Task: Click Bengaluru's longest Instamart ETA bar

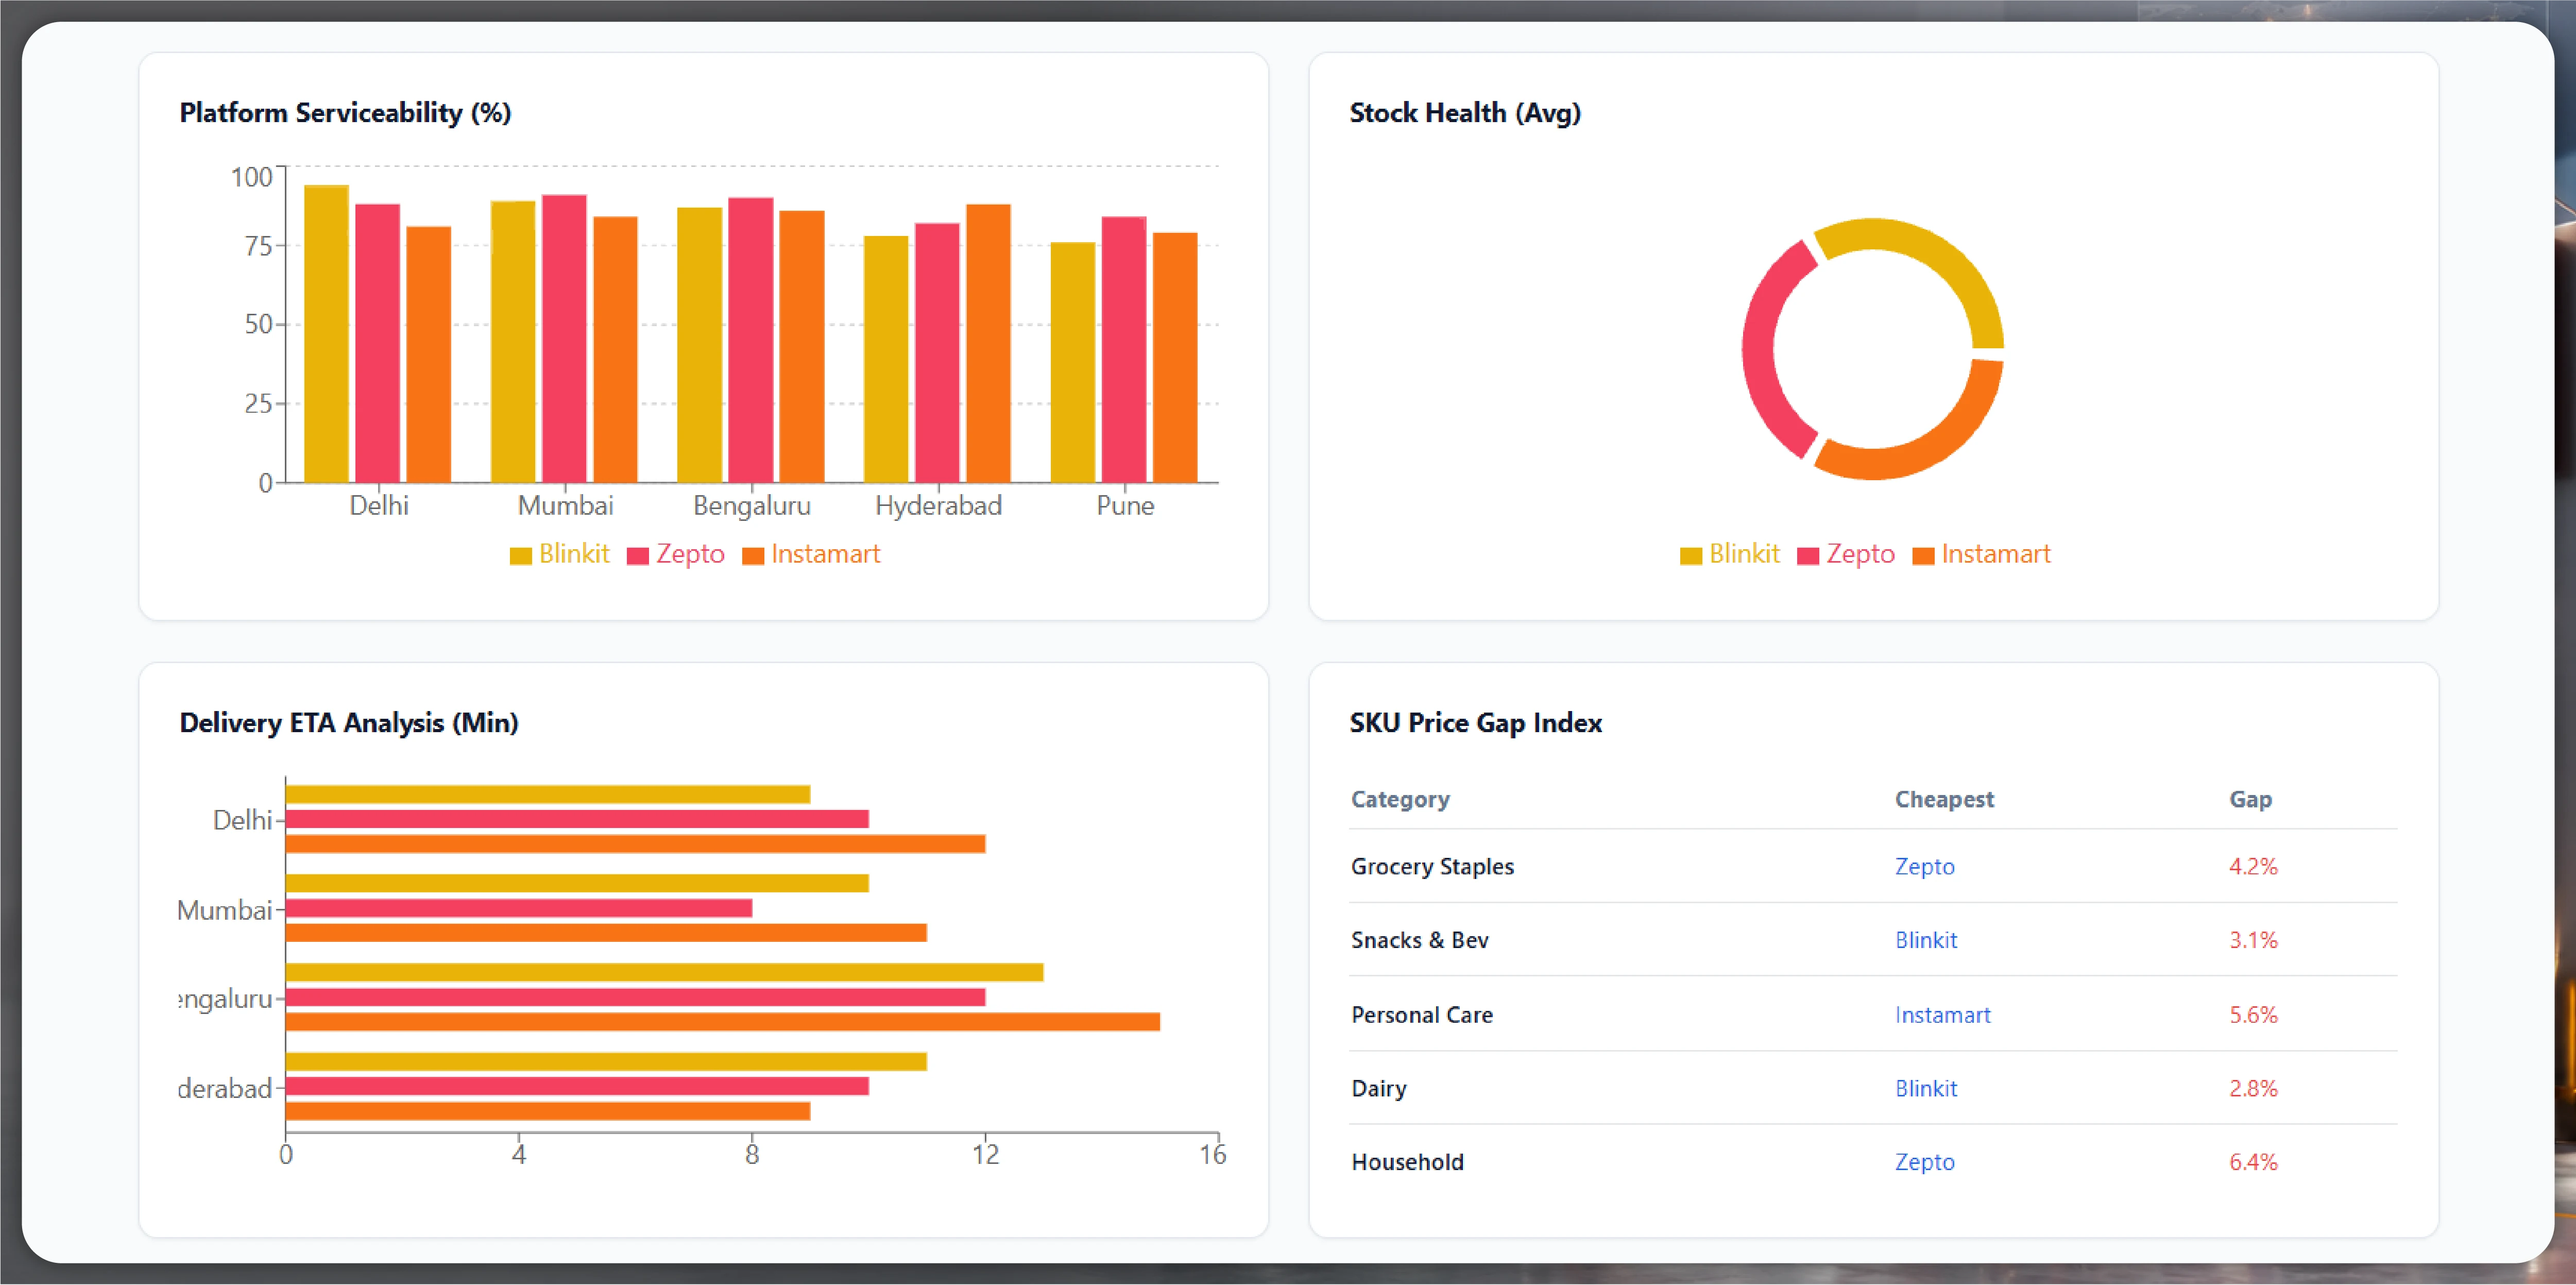Action: point(723,1021)
